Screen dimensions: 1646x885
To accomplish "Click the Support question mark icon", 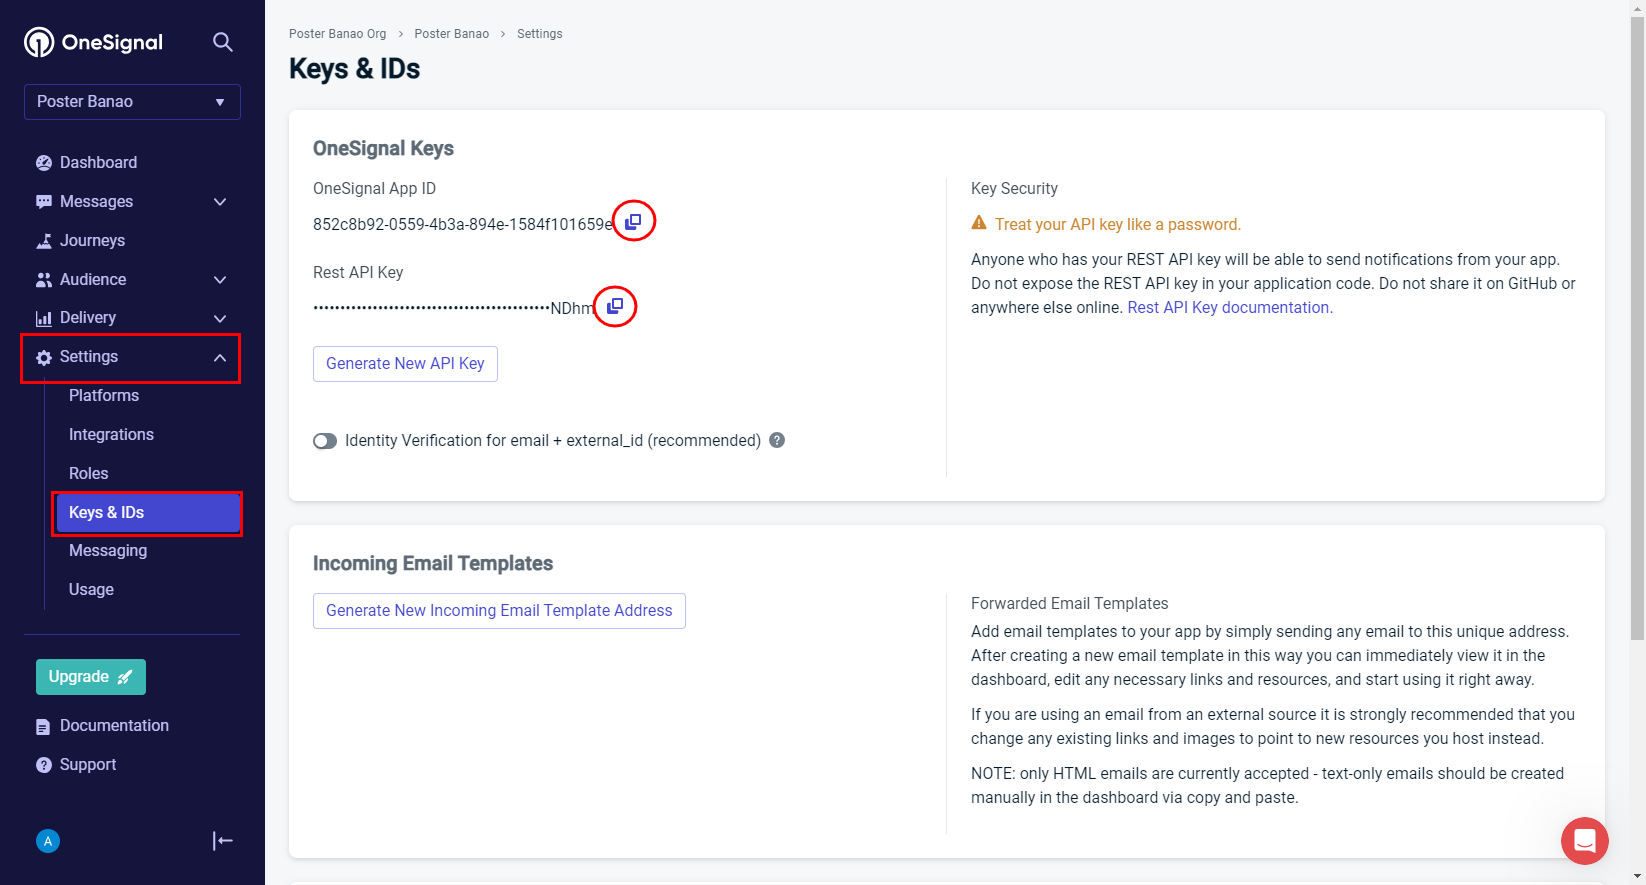I will (x=44, y=765).
